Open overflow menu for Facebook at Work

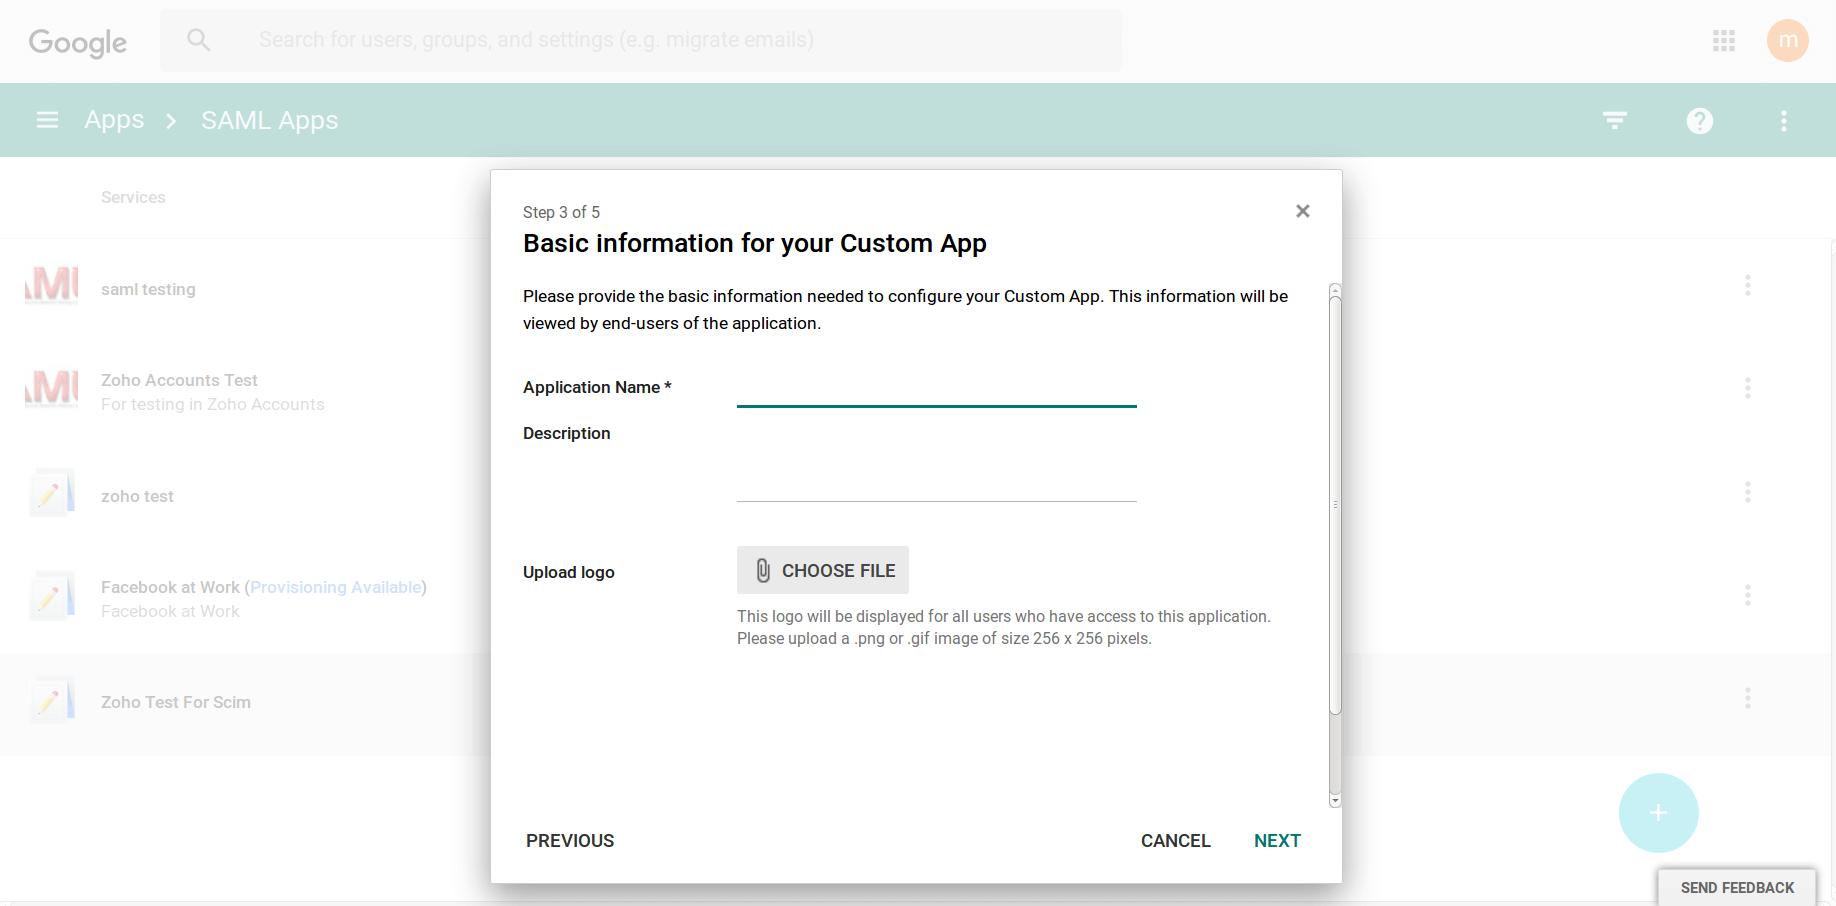[1747, 595]
